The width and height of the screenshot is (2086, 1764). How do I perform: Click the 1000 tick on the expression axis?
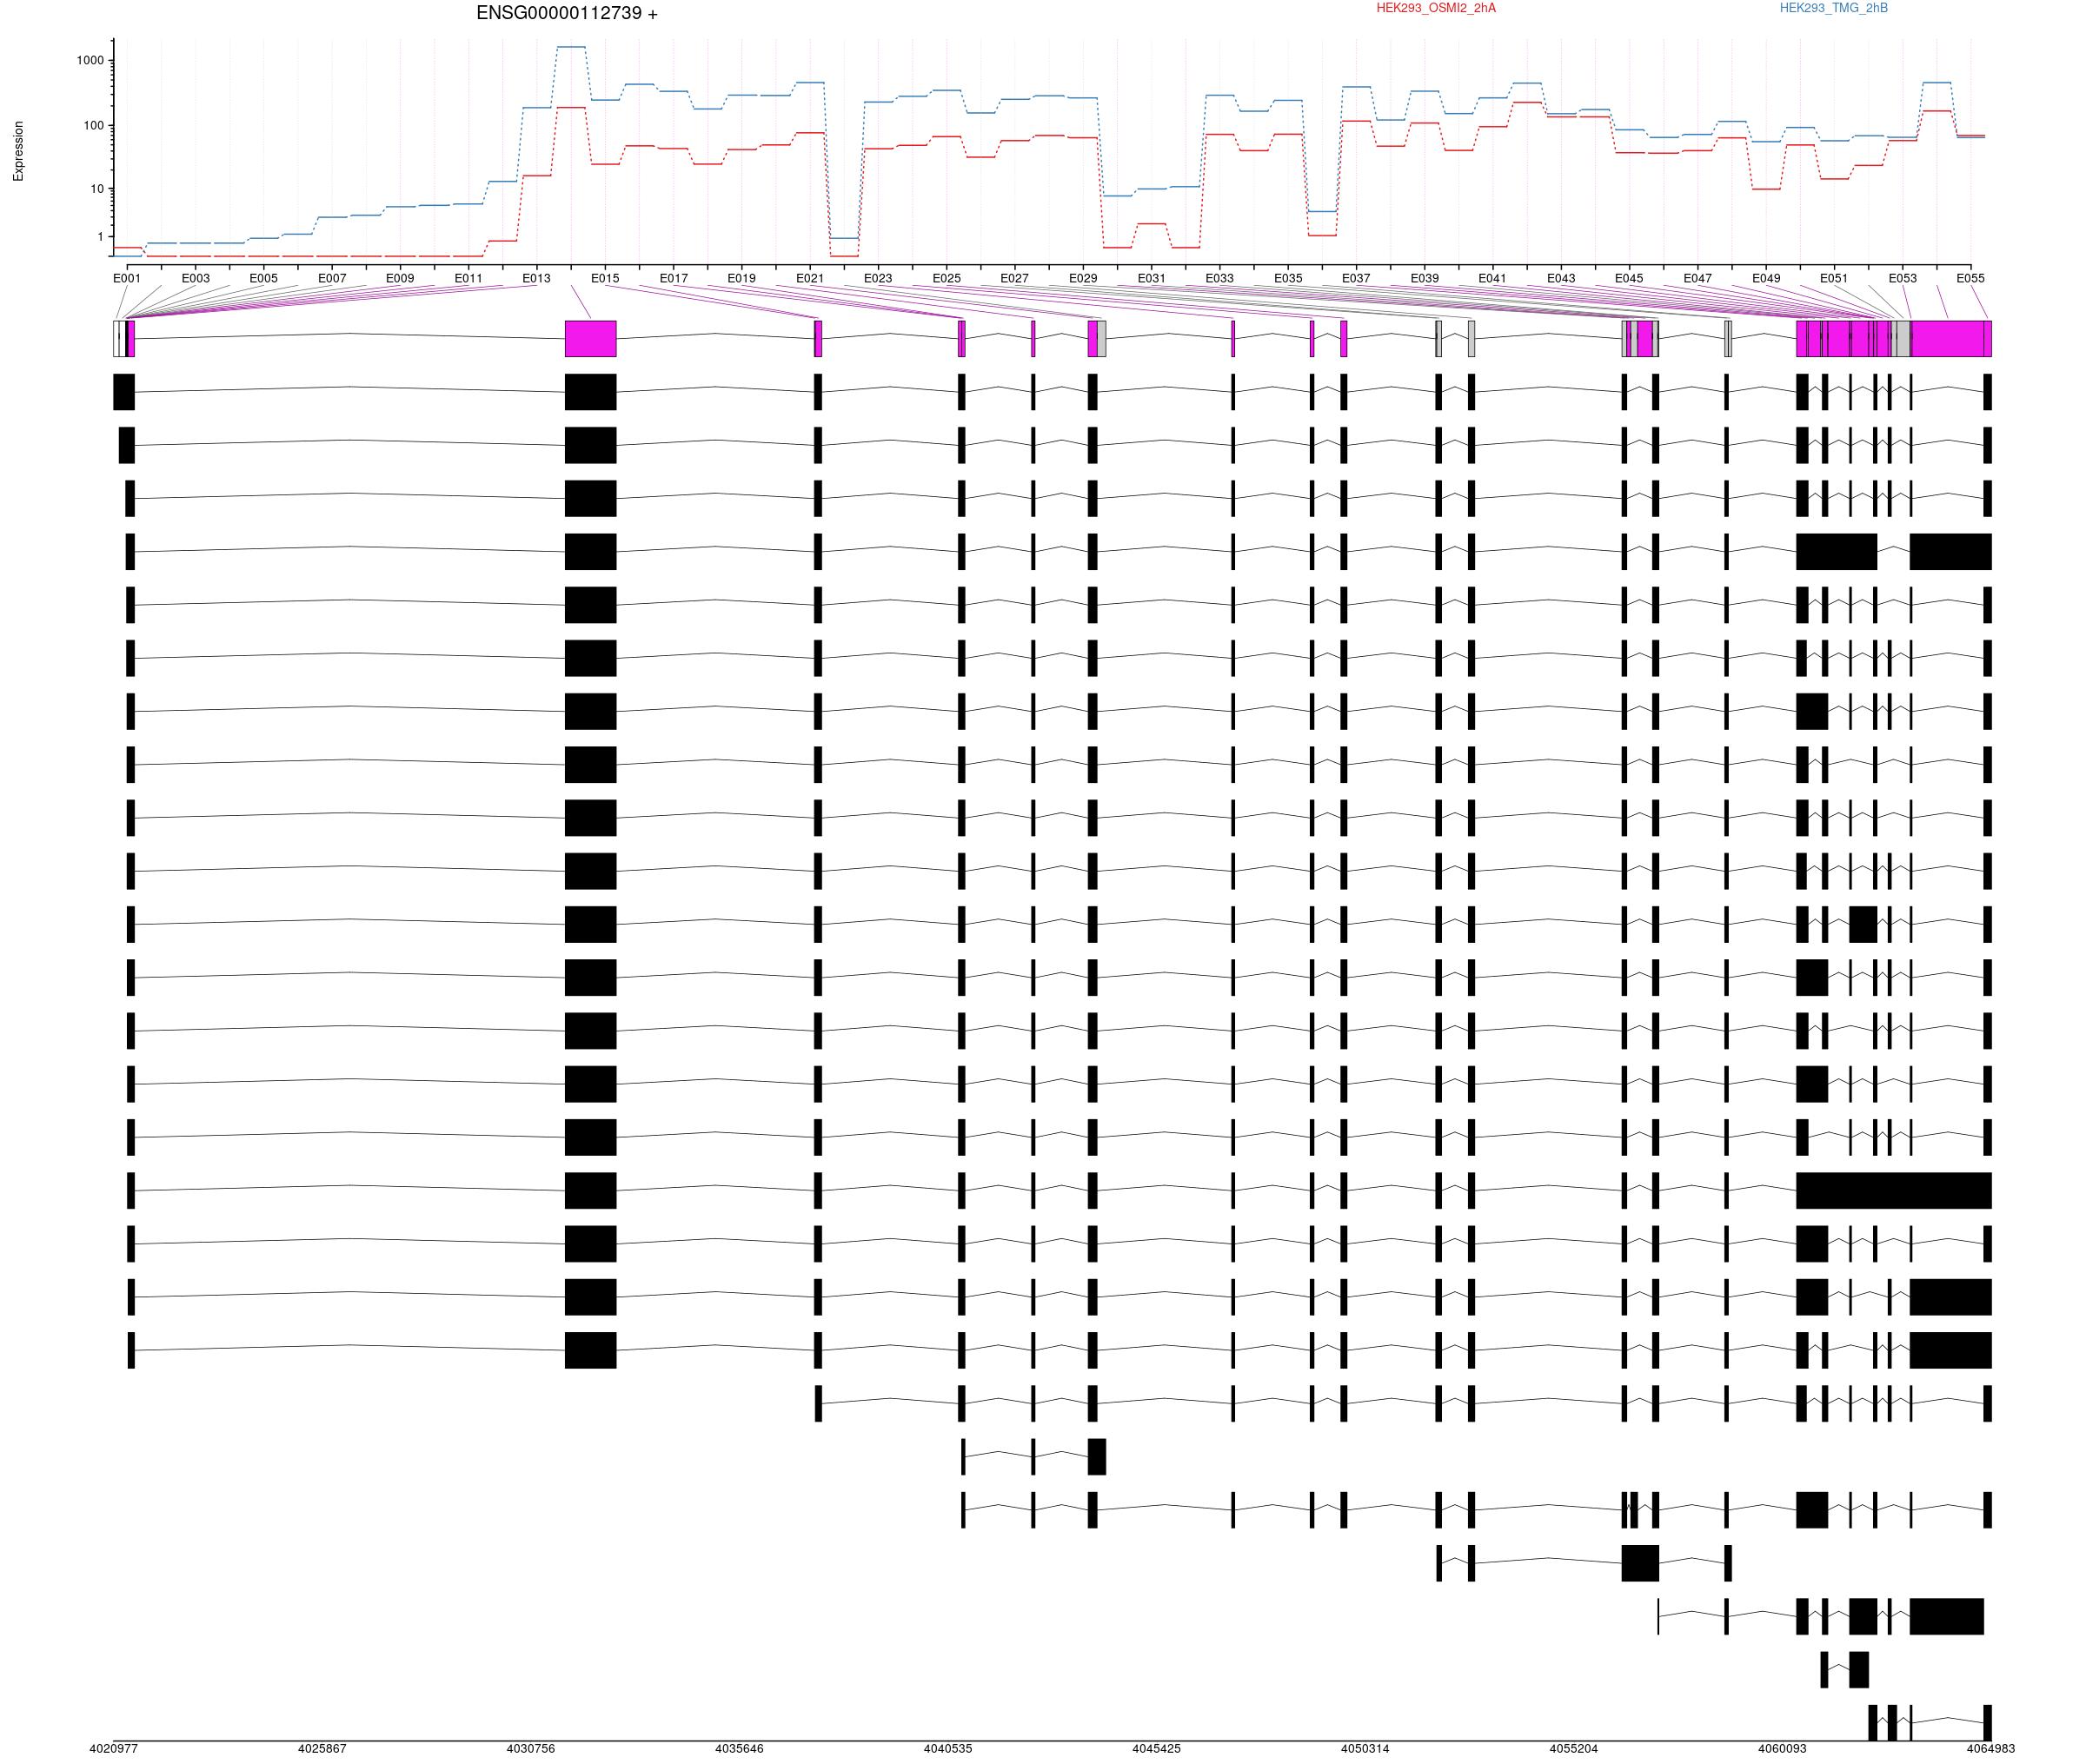tap(90, 60)
